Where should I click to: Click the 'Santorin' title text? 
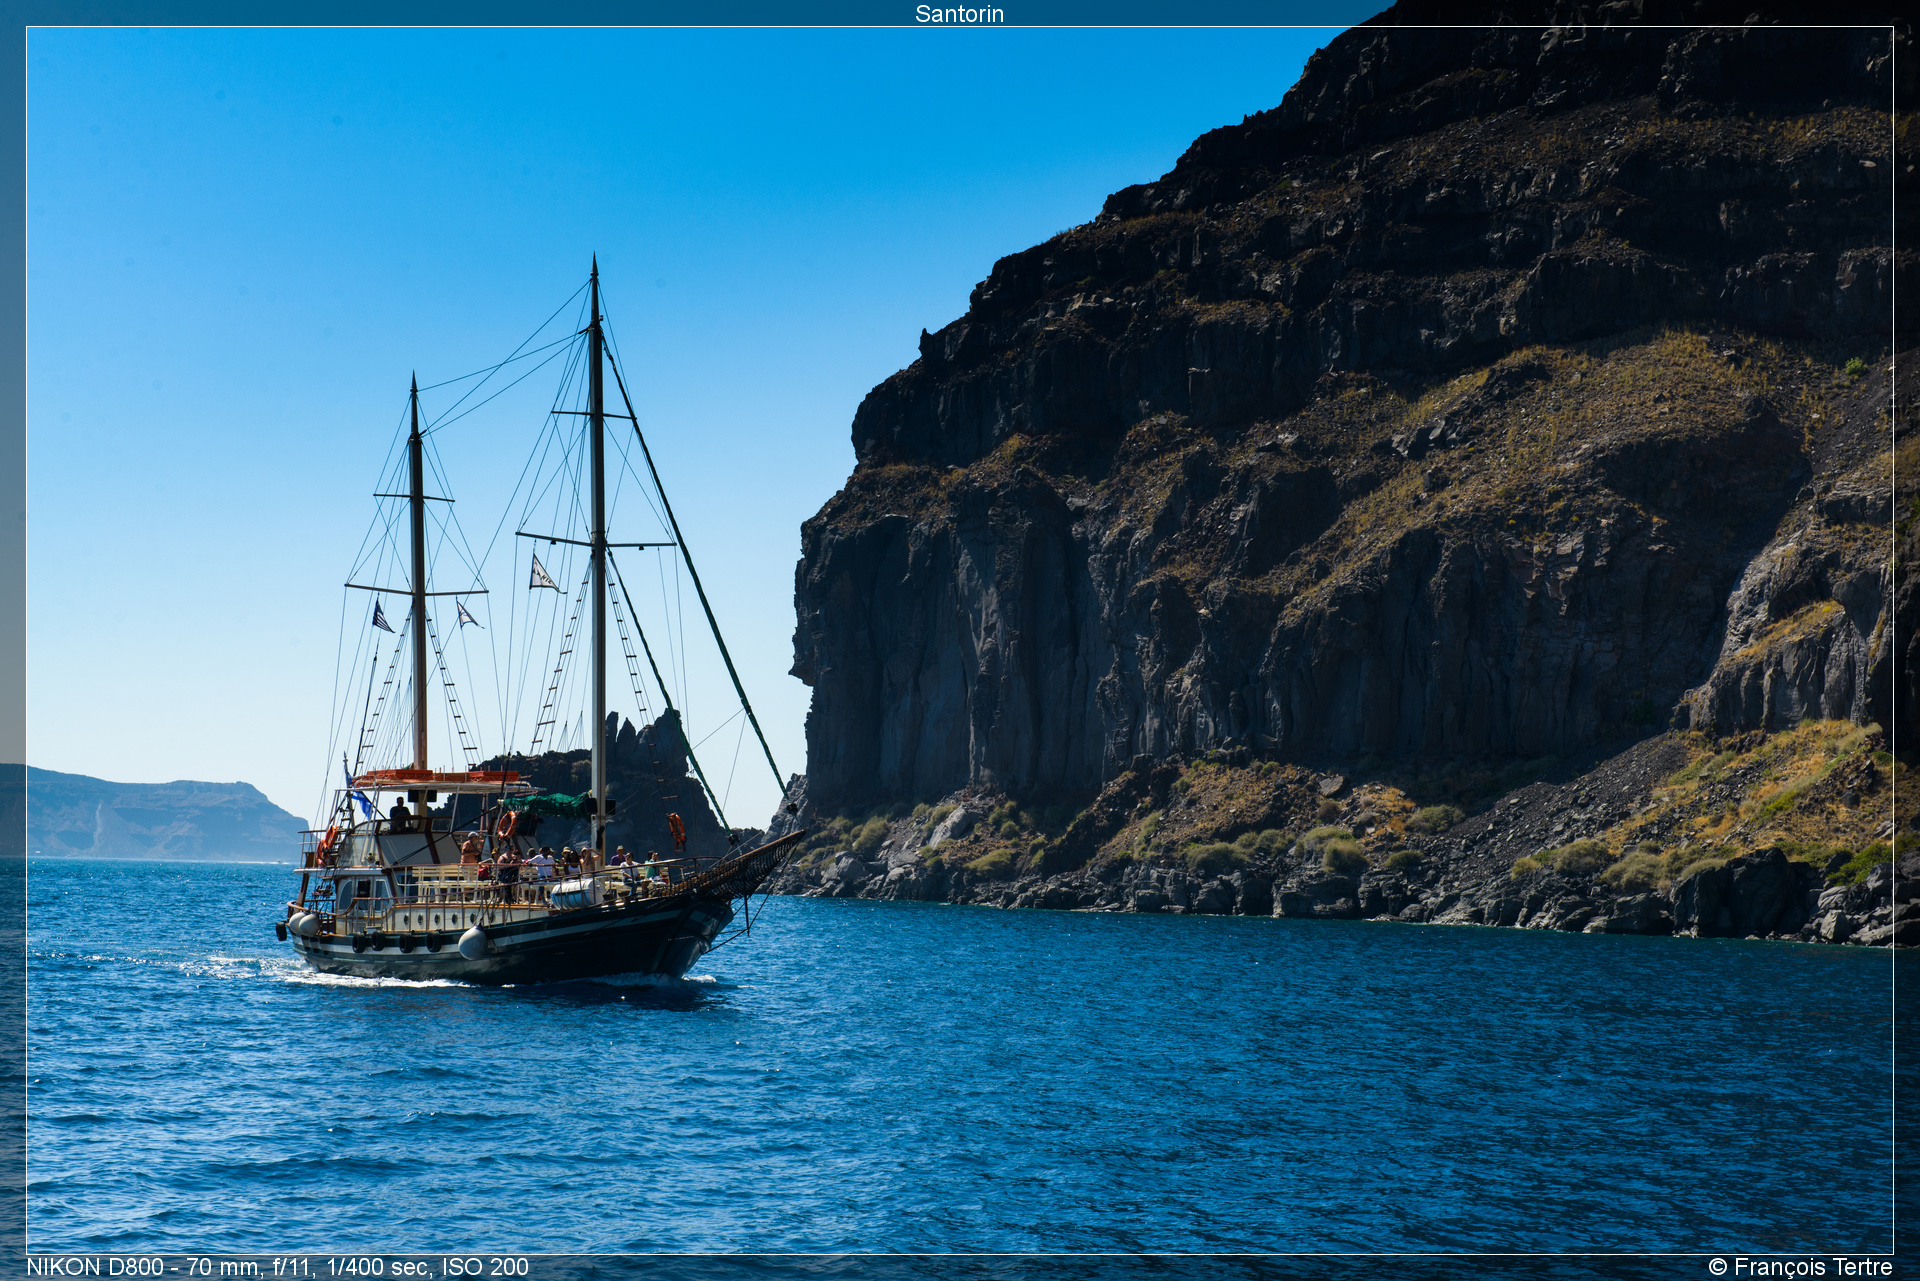point(959,13)
